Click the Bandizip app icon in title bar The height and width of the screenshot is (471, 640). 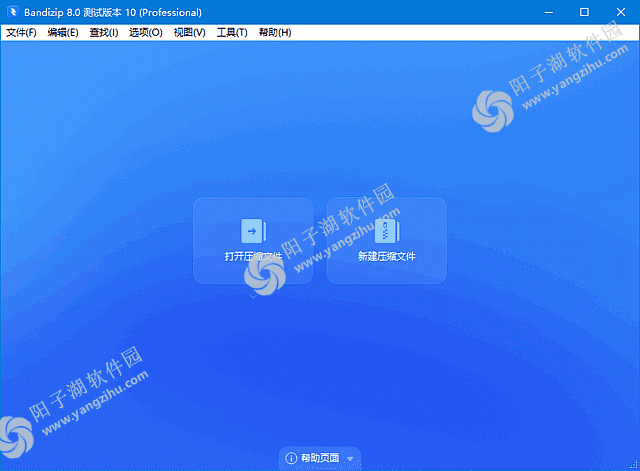pyautogui.click(x=13, y=12)
